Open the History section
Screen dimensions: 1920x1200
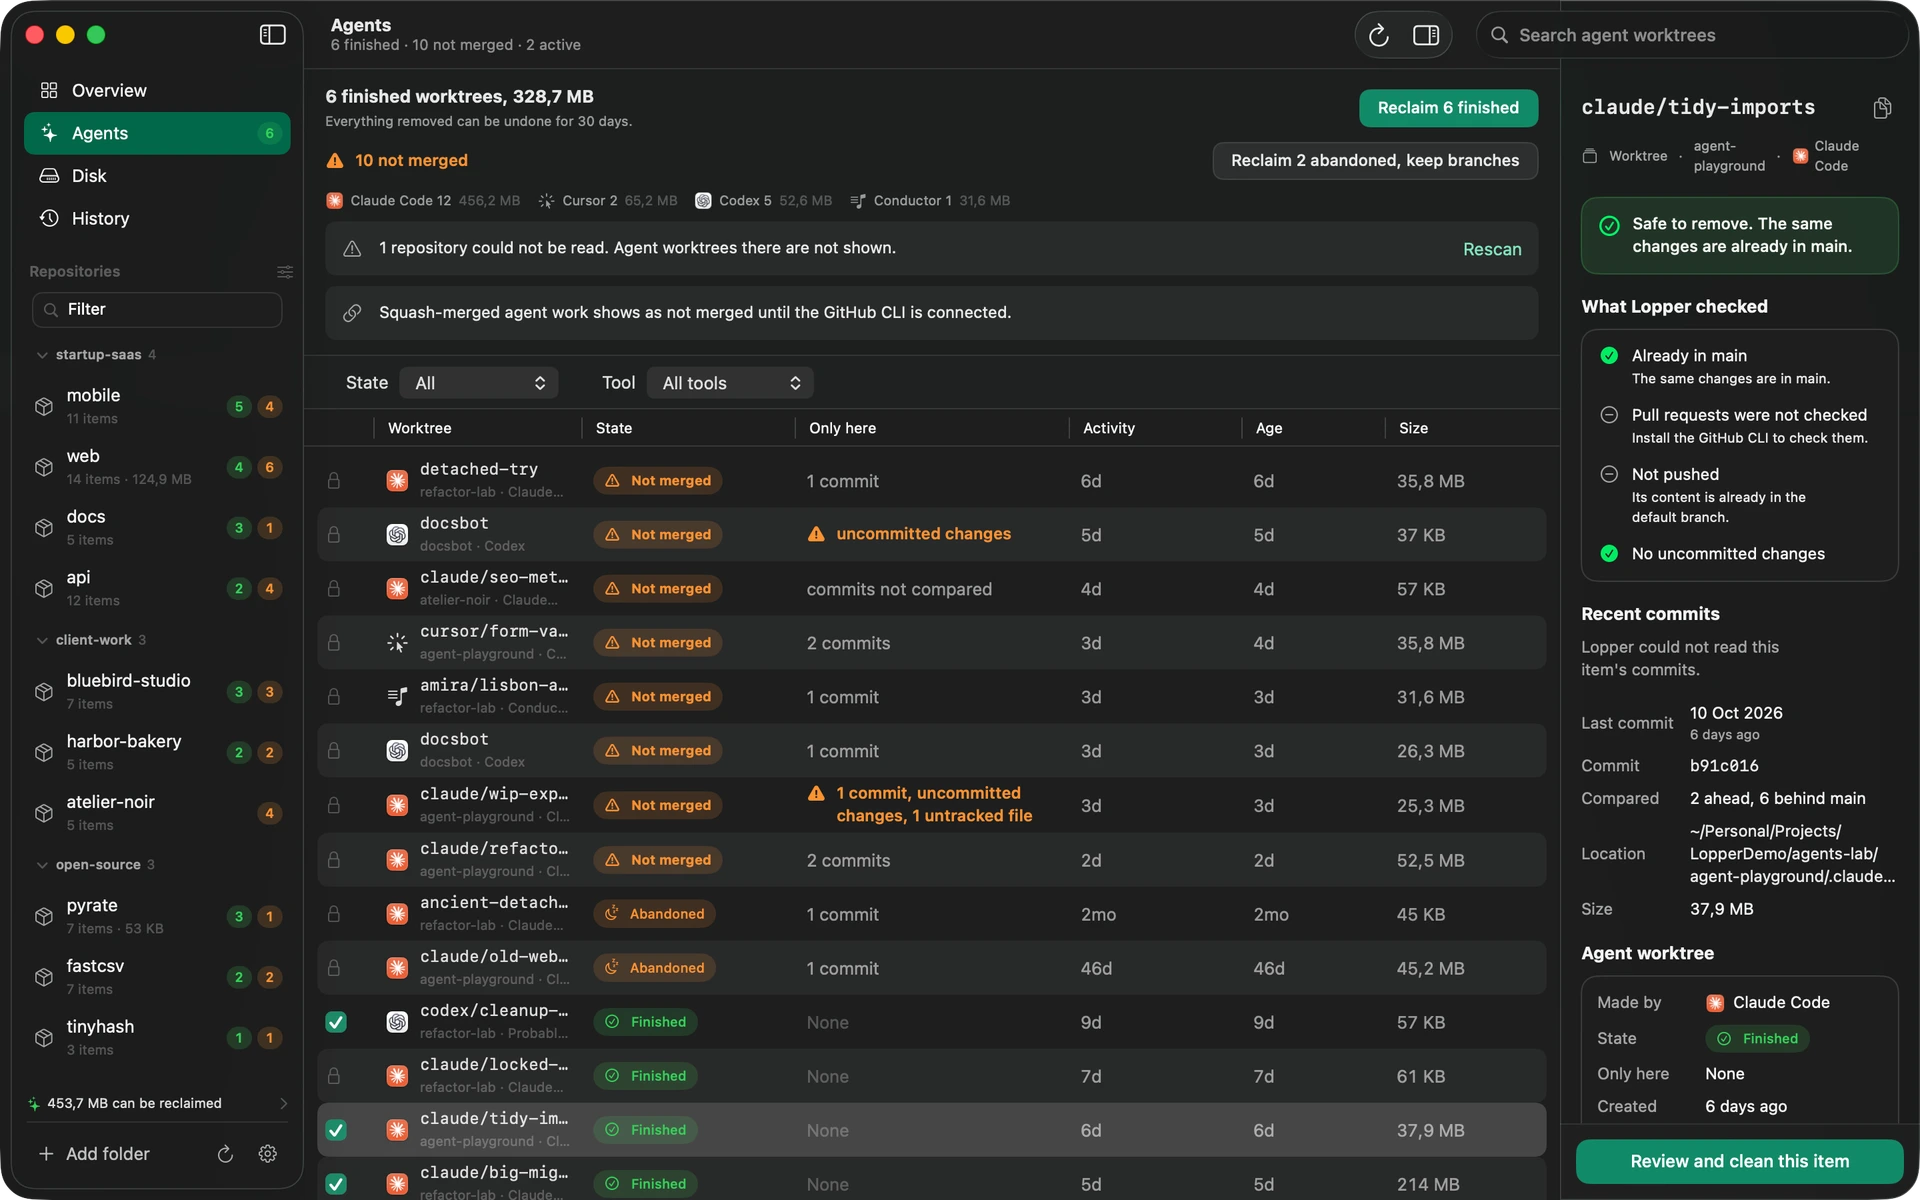(x=157, y=219)
